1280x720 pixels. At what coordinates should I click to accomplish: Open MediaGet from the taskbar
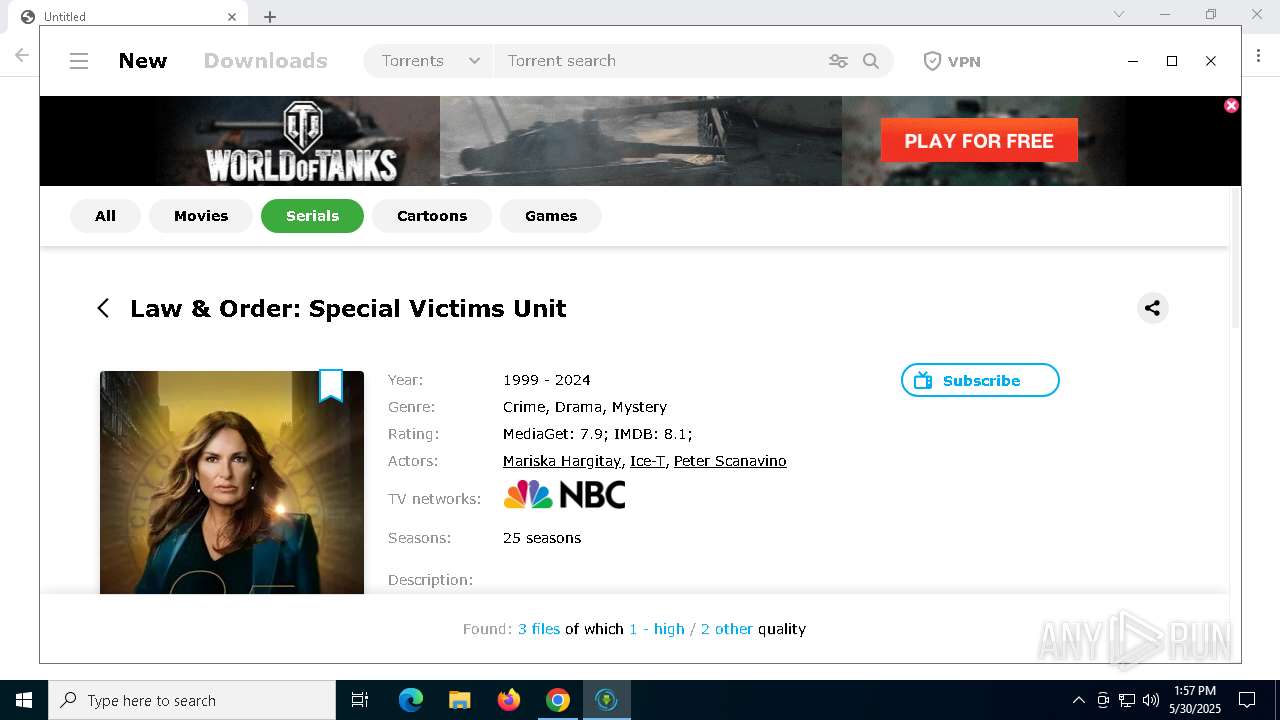coord(606,700)
